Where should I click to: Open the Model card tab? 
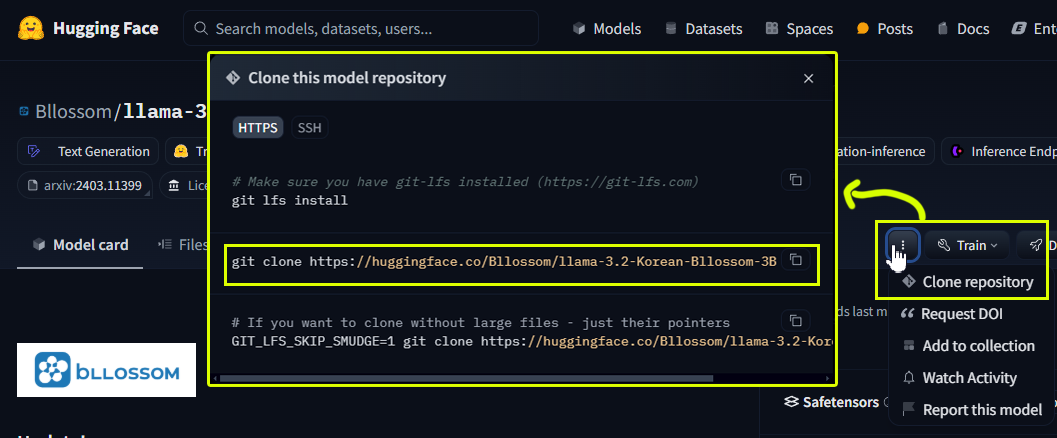[x=80, y=245]
